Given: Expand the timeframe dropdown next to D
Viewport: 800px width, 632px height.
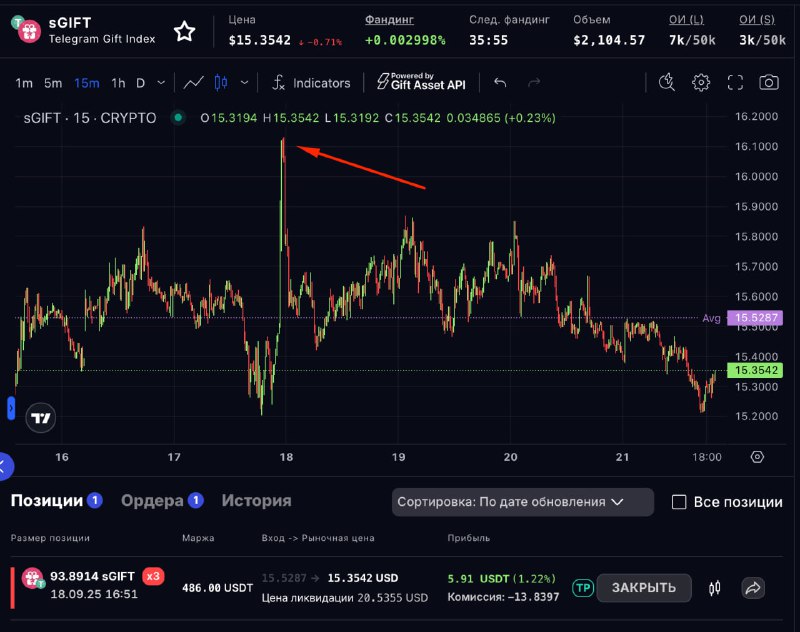Looking at the screenshot, I should 160,83.
